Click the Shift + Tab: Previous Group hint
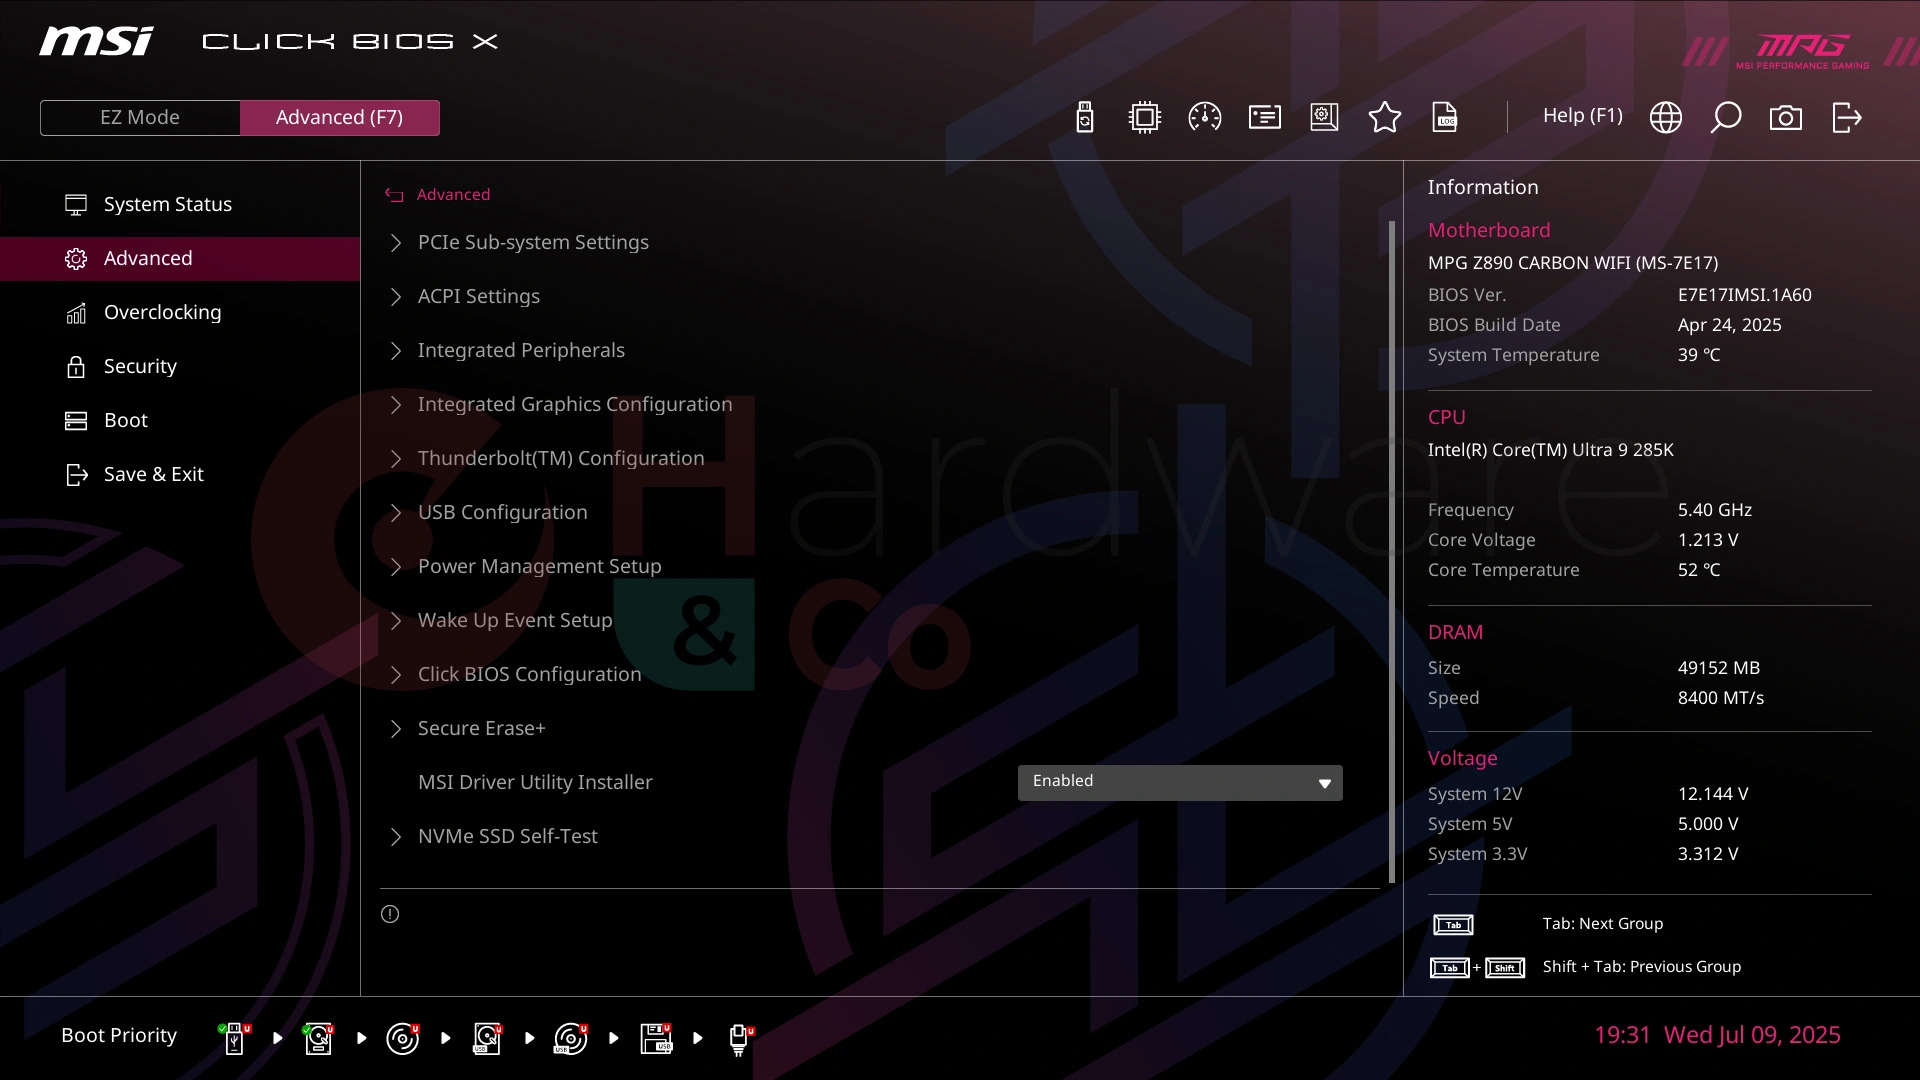Screen dimensions: 1920x1080 click(1642, 967)
